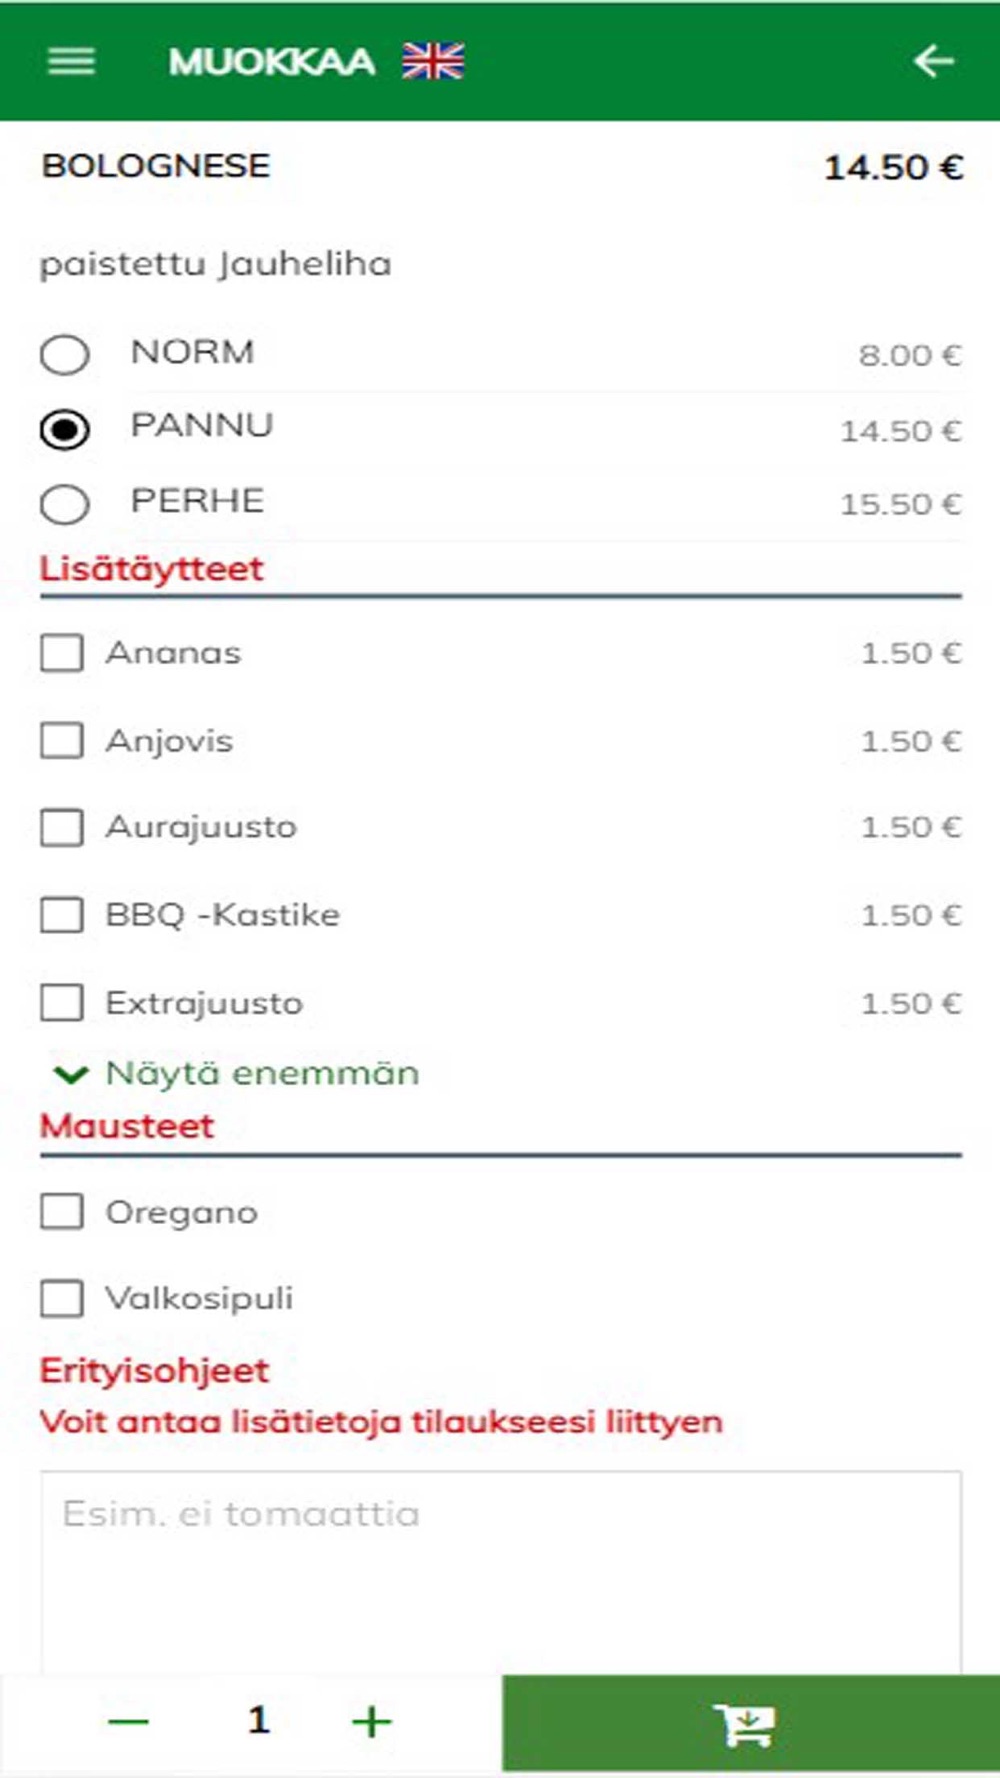This screenshot has height=1778, width=1000.
Task: Enable Aurajuusto extra topping
Action: tap(62, 828)
